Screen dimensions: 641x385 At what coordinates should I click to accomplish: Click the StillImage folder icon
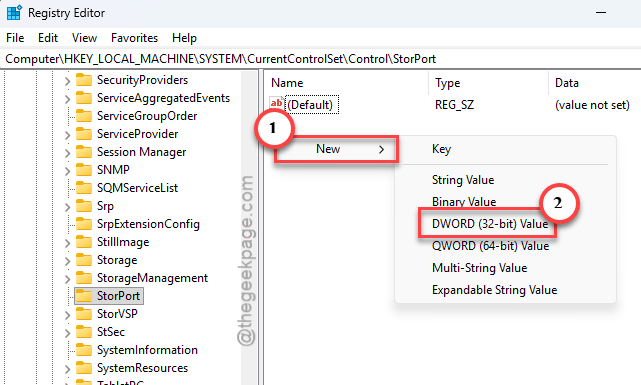tap(84, 242)
